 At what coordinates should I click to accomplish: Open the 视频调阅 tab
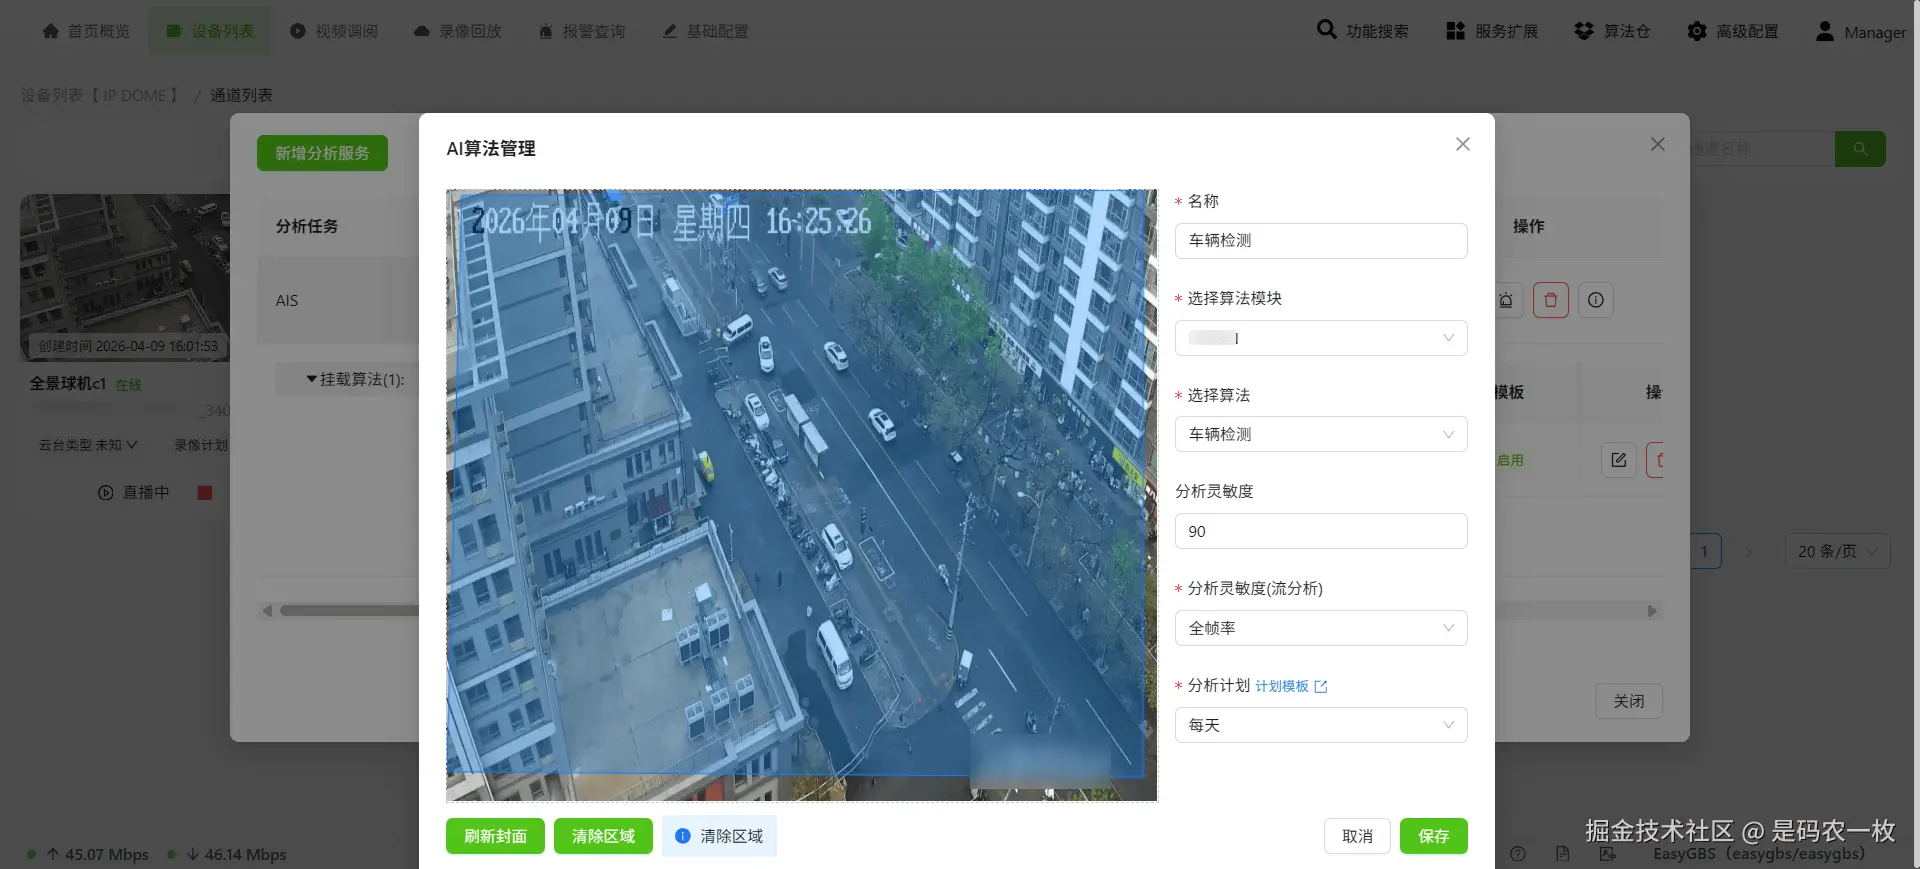[334, 31]
